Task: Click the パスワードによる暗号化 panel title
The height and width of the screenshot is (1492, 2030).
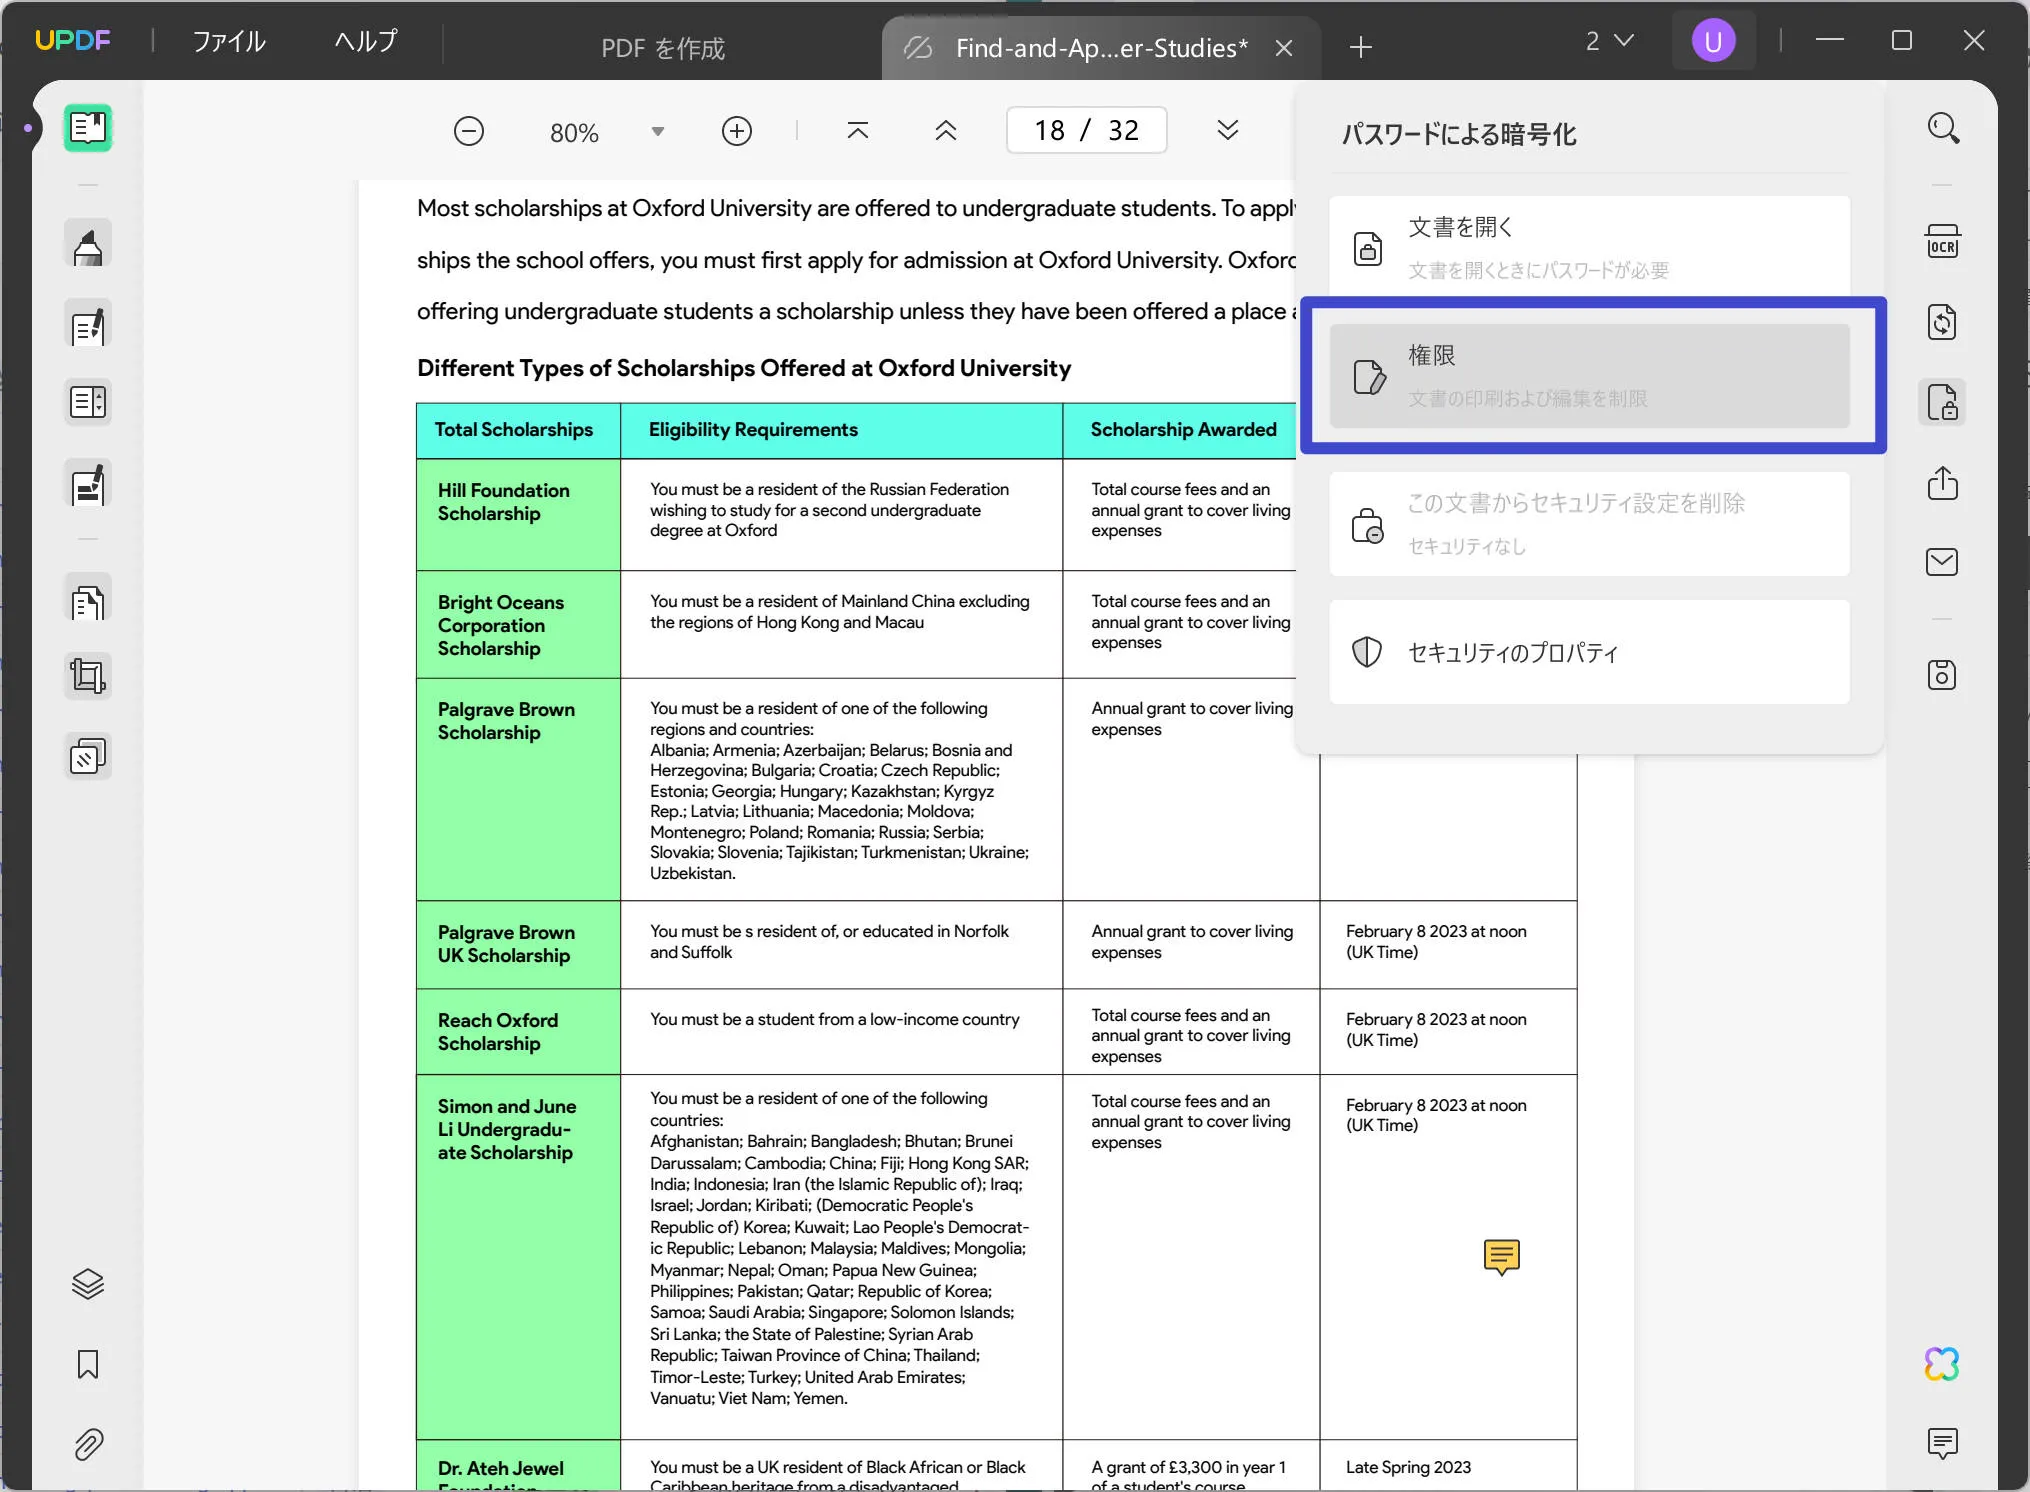Action: 1459,134
